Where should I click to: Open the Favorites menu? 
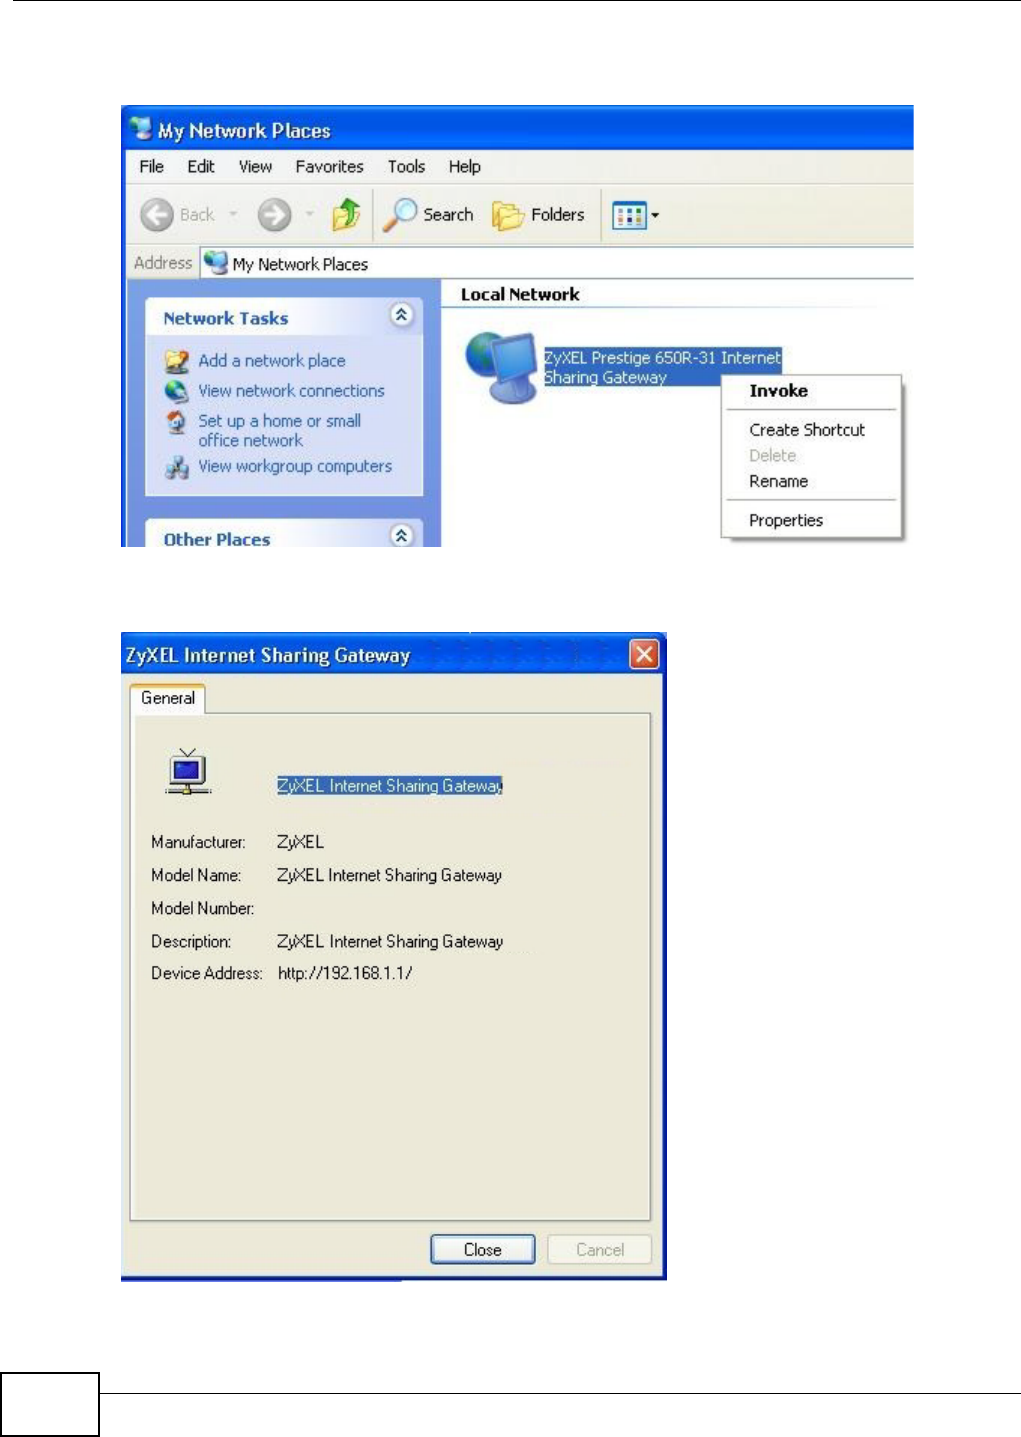pos(329,167)
